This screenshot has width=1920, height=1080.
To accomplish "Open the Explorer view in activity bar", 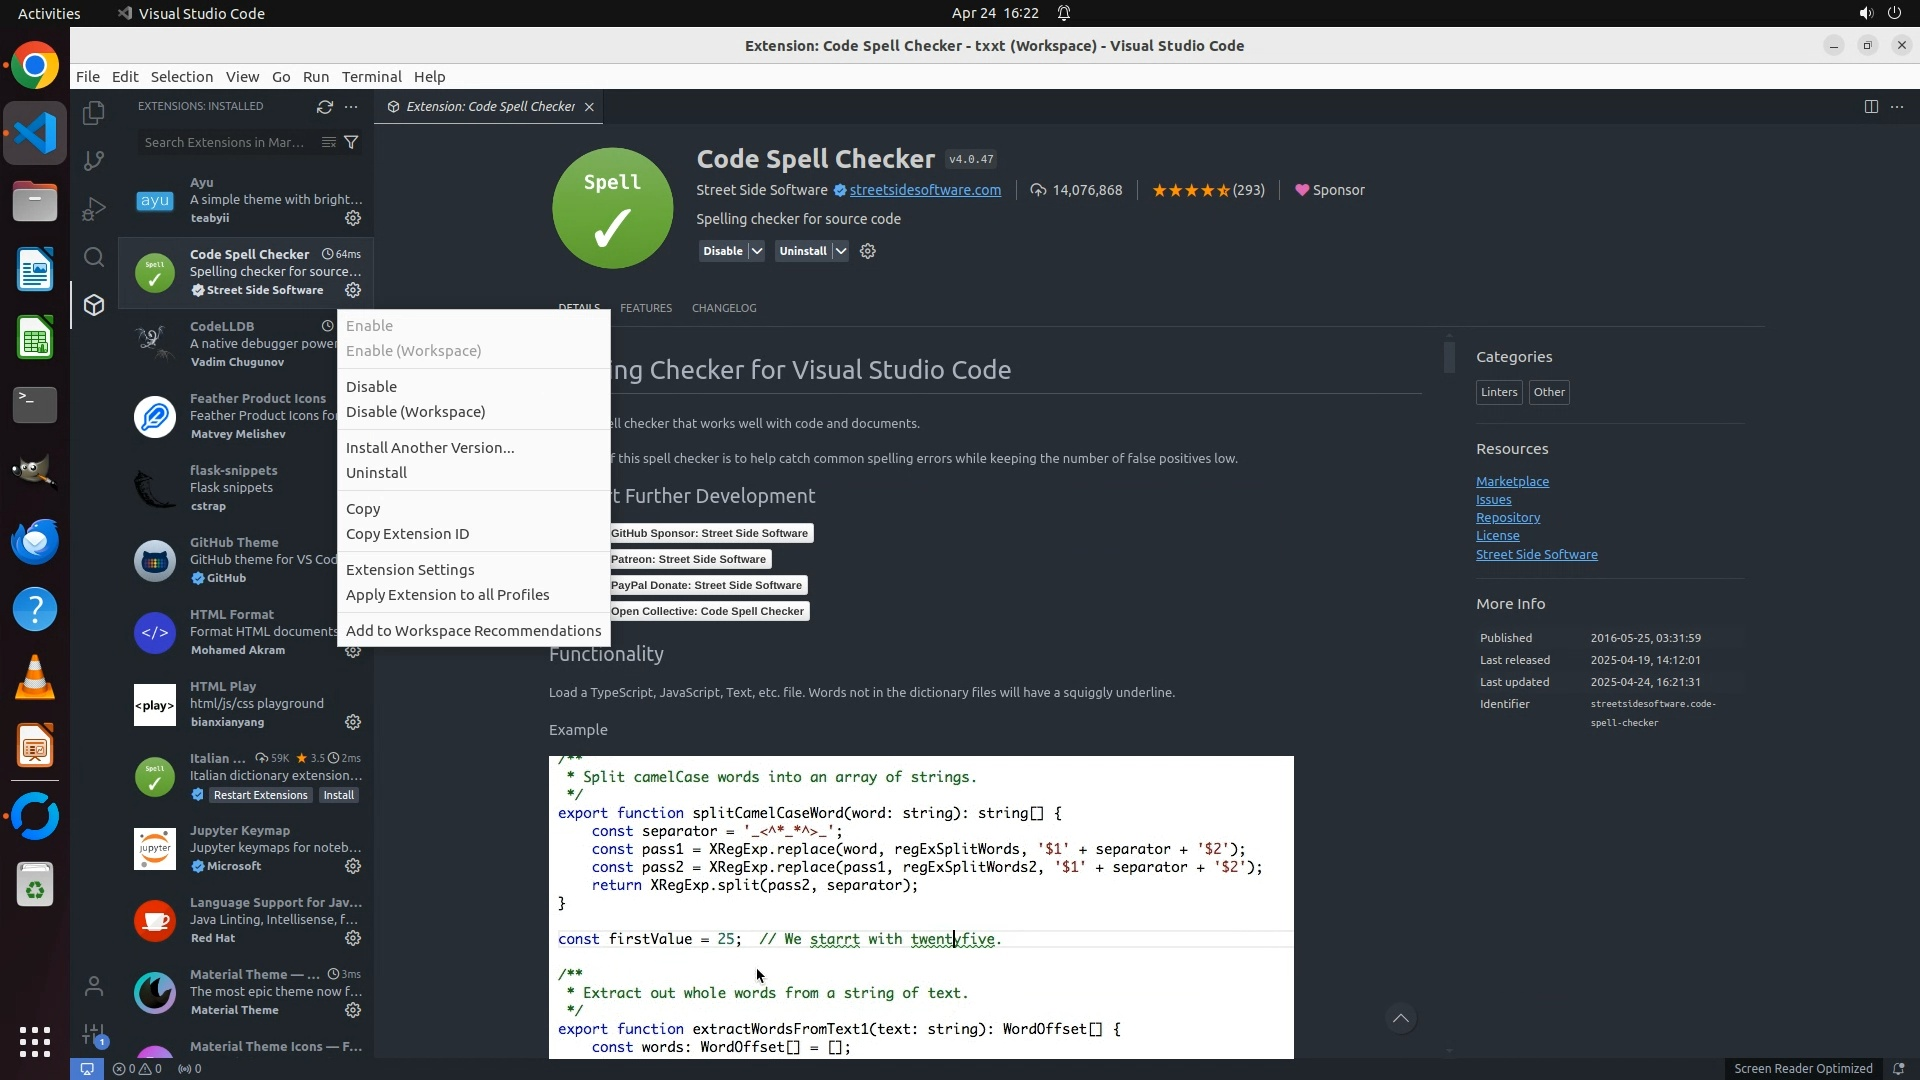I will coord(94,113).
